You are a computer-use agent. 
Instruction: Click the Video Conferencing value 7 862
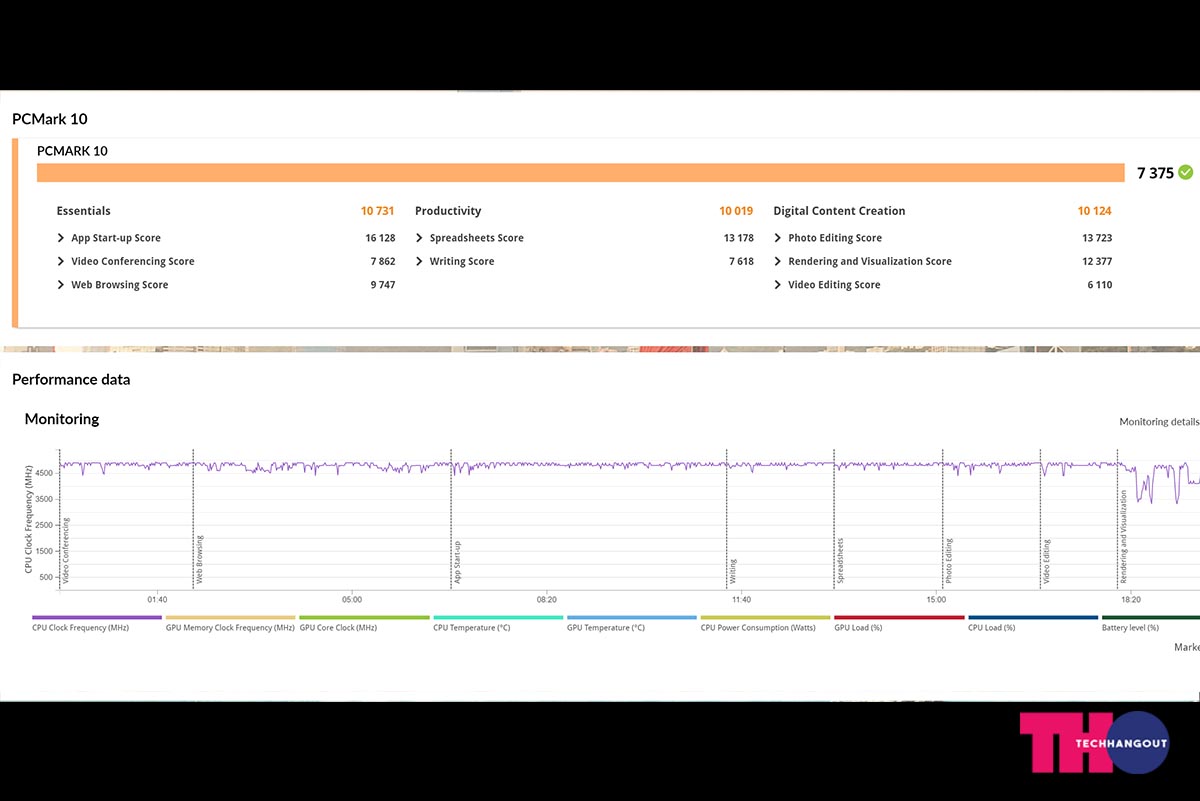pyautogui.click(x=383, y=261)
